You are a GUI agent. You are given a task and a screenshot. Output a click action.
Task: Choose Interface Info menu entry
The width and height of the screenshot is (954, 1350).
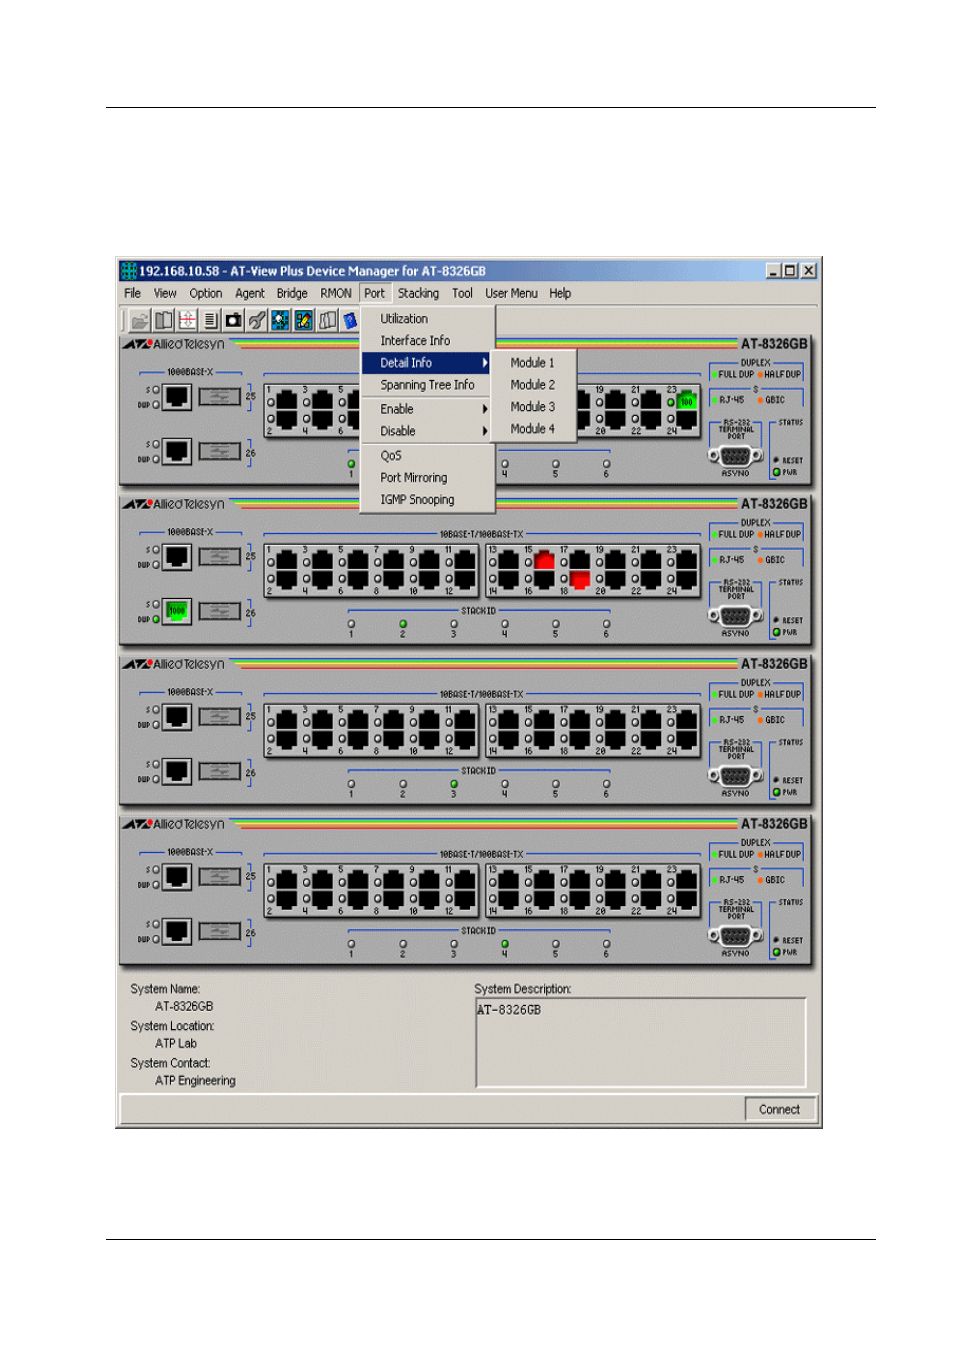pos(428,341)
